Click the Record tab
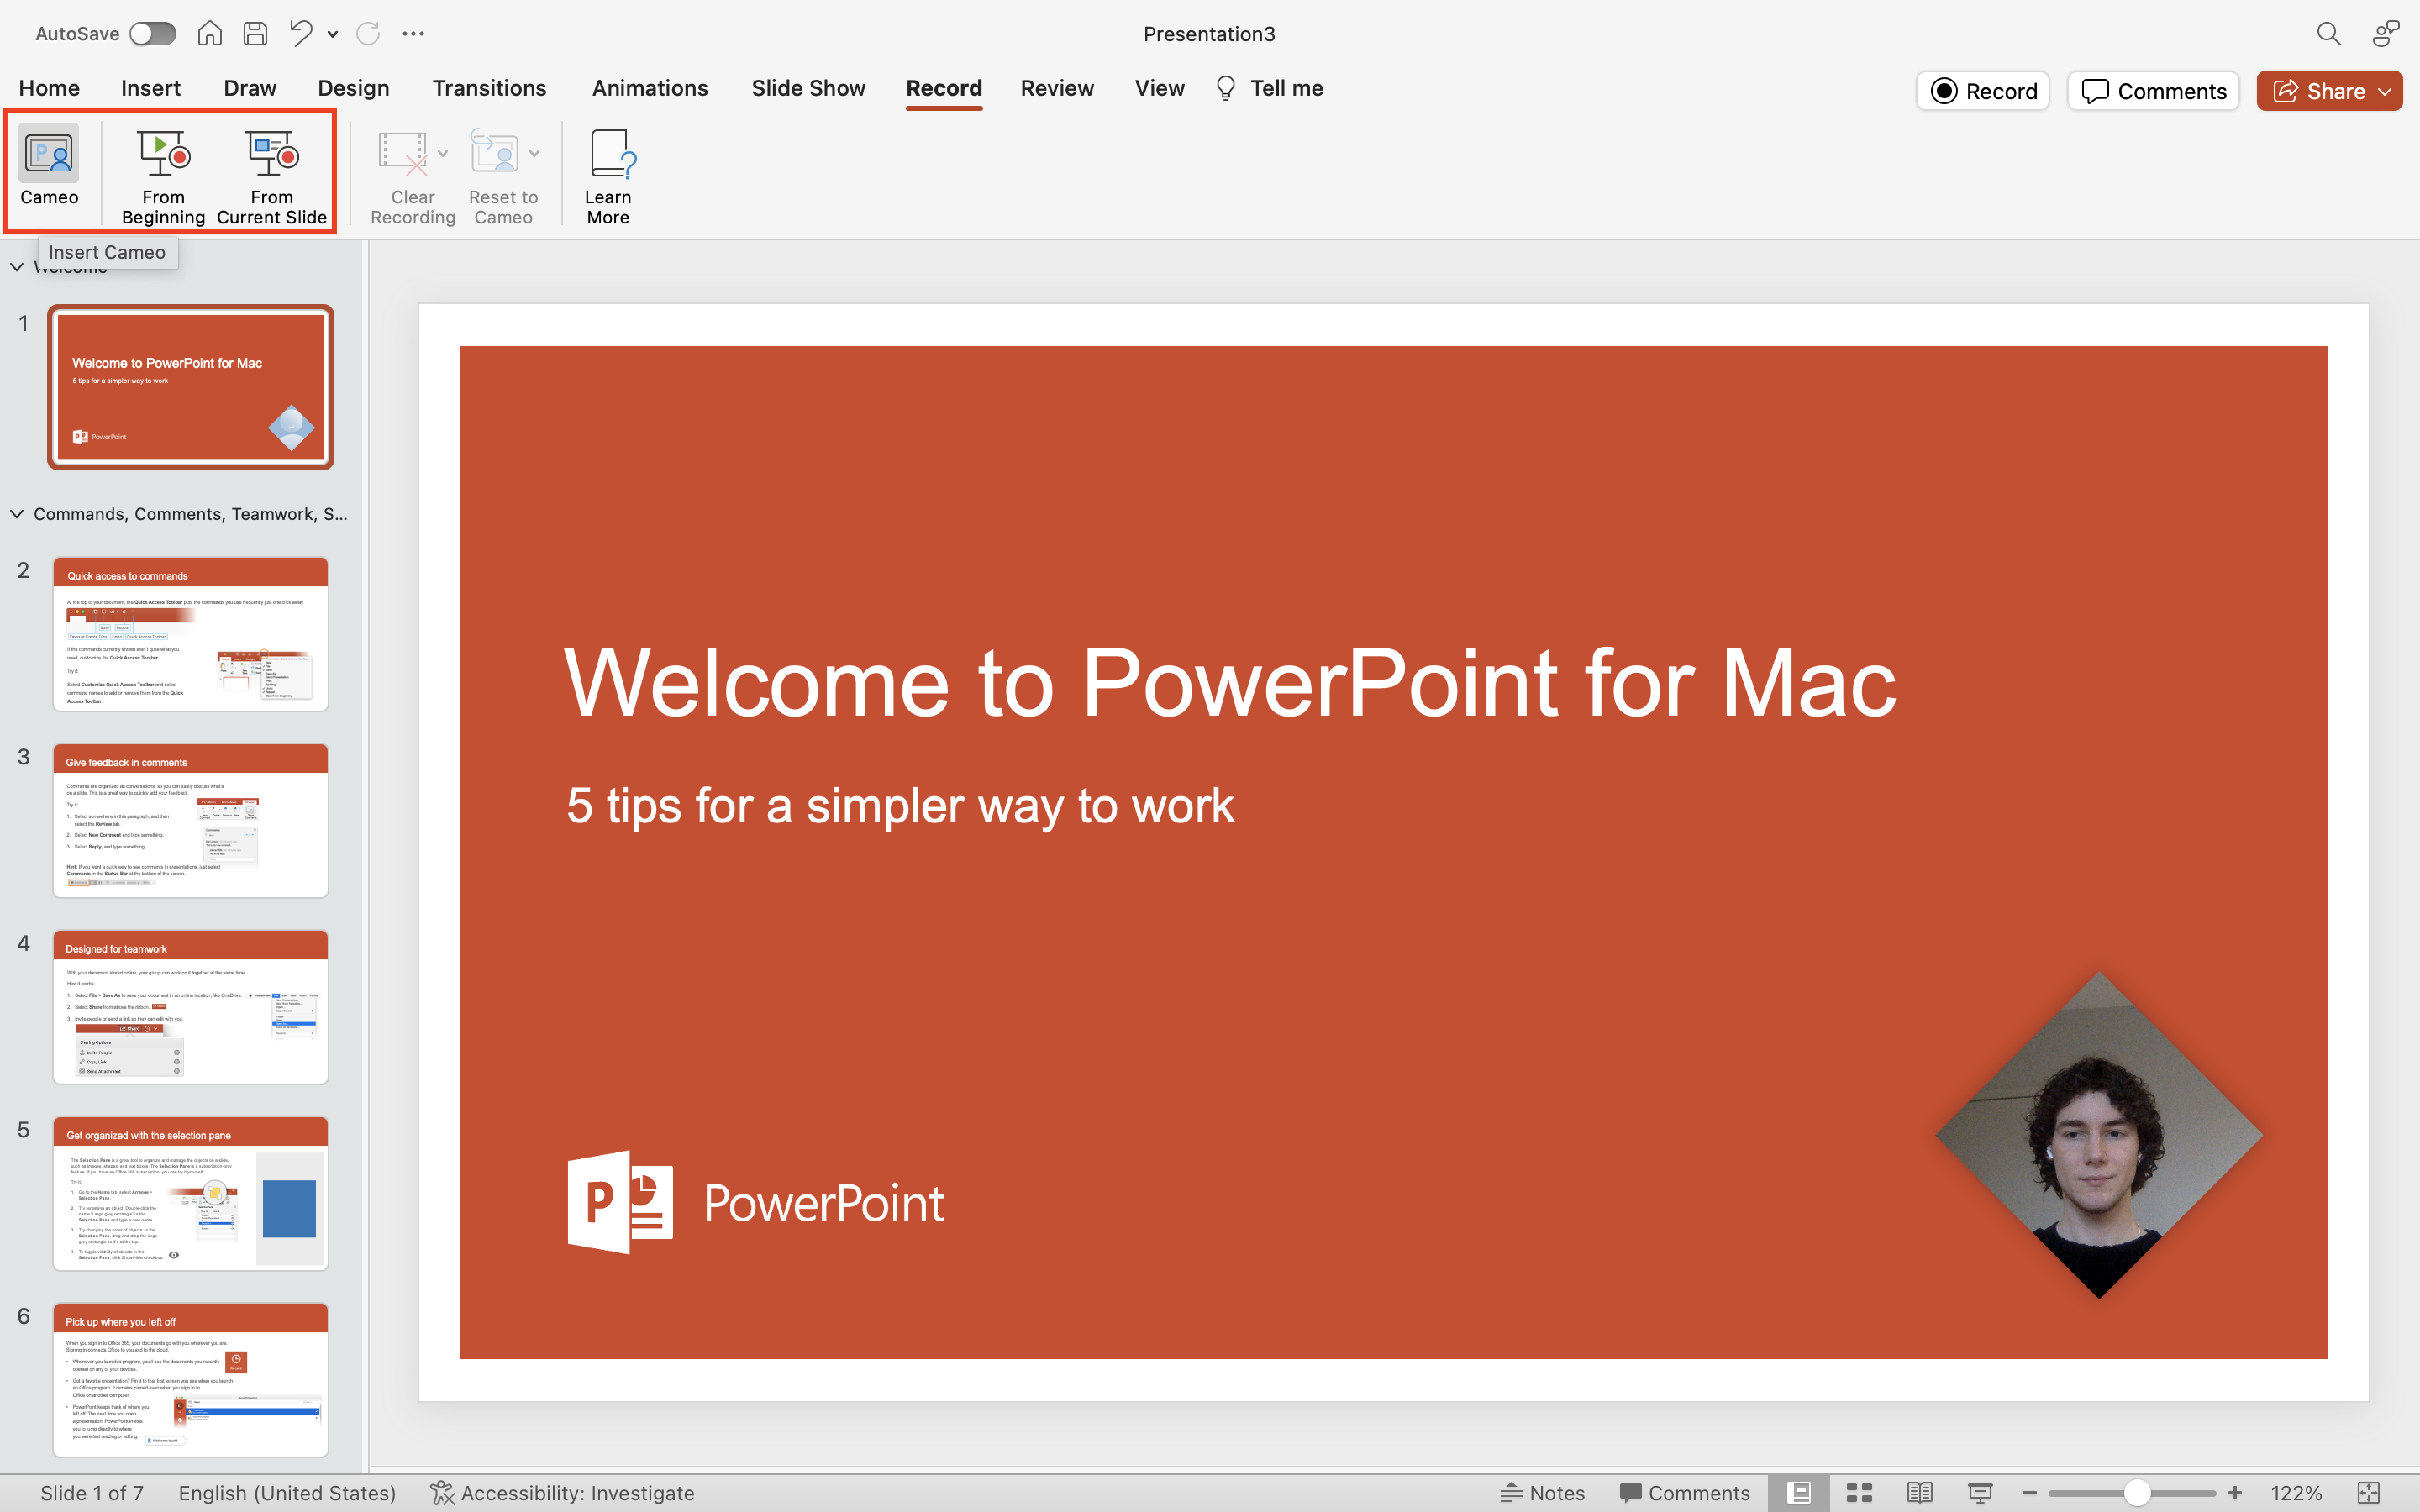Image resolution: width=2420 pixels, height=1512 pixels. click(x=943, y=87)
